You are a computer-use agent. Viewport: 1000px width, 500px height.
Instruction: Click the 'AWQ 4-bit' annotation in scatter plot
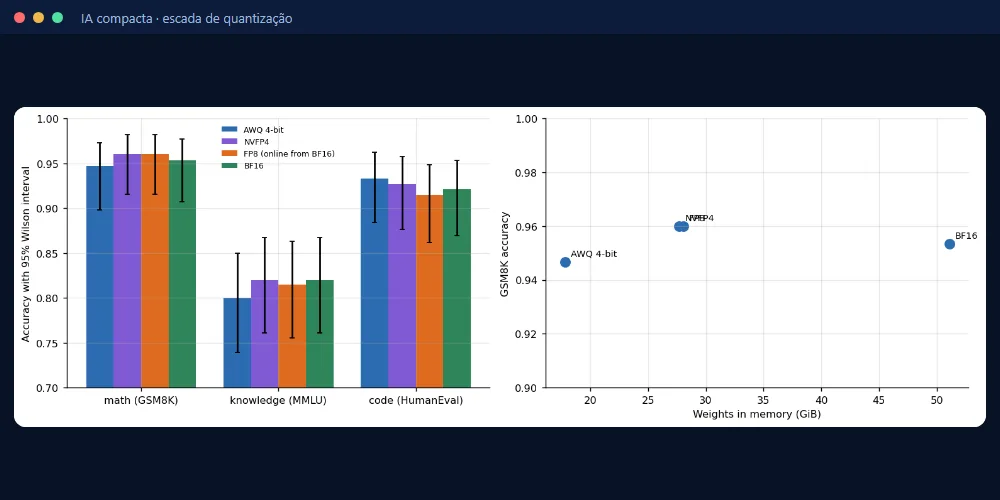click(594, 254)
